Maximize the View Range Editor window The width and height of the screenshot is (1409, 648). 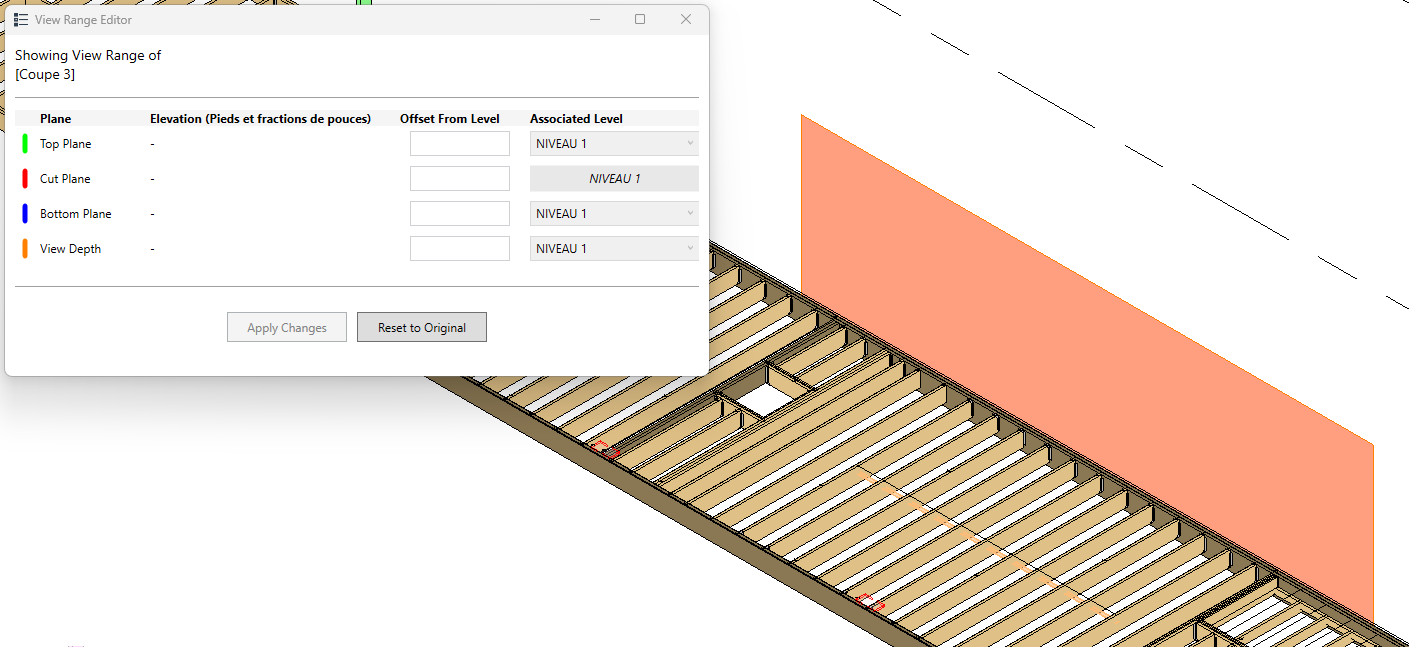(640, 20)
